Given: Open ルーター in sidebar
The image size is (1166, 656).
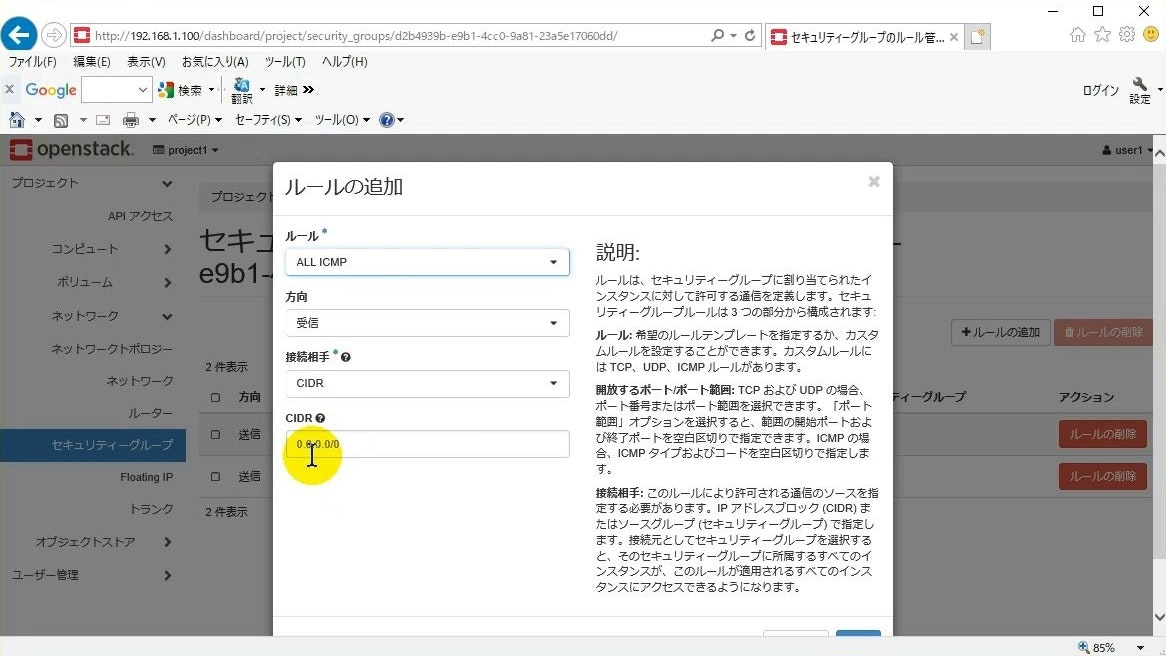Looking at the screenshot, I should pyautogui.click(x=150, y=413).
